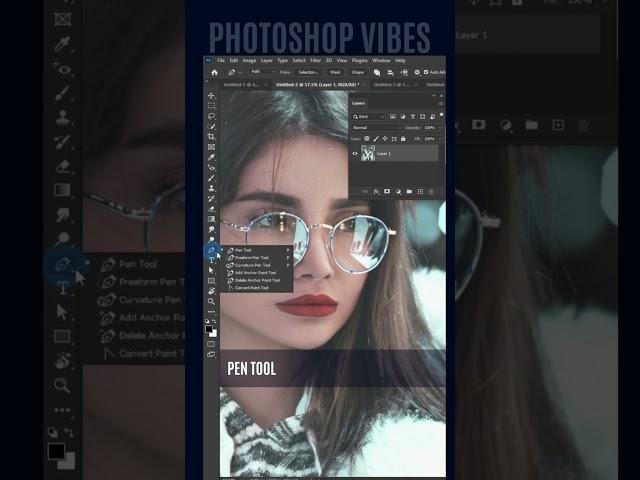The image size is (640, 480).
Task: Toggle lock position icon
Action: point(385,139)
